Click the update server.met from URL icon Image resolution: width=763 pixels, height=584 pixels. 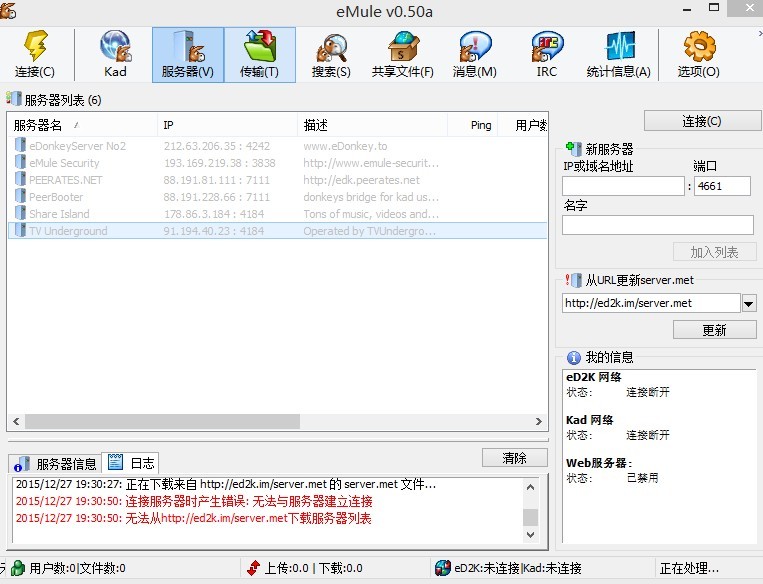point(574,280)
